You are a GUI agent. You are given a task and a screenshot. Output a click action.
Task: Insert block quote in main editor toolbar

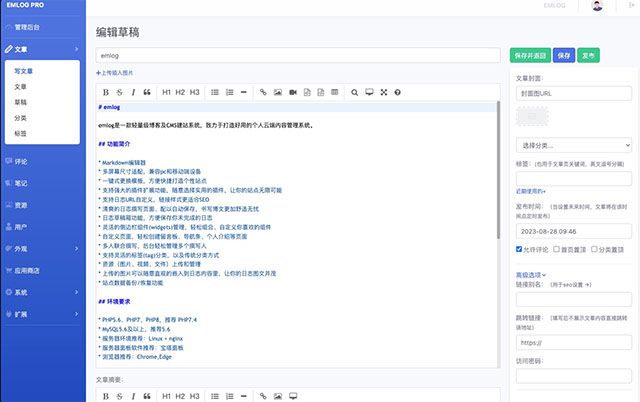147,93
